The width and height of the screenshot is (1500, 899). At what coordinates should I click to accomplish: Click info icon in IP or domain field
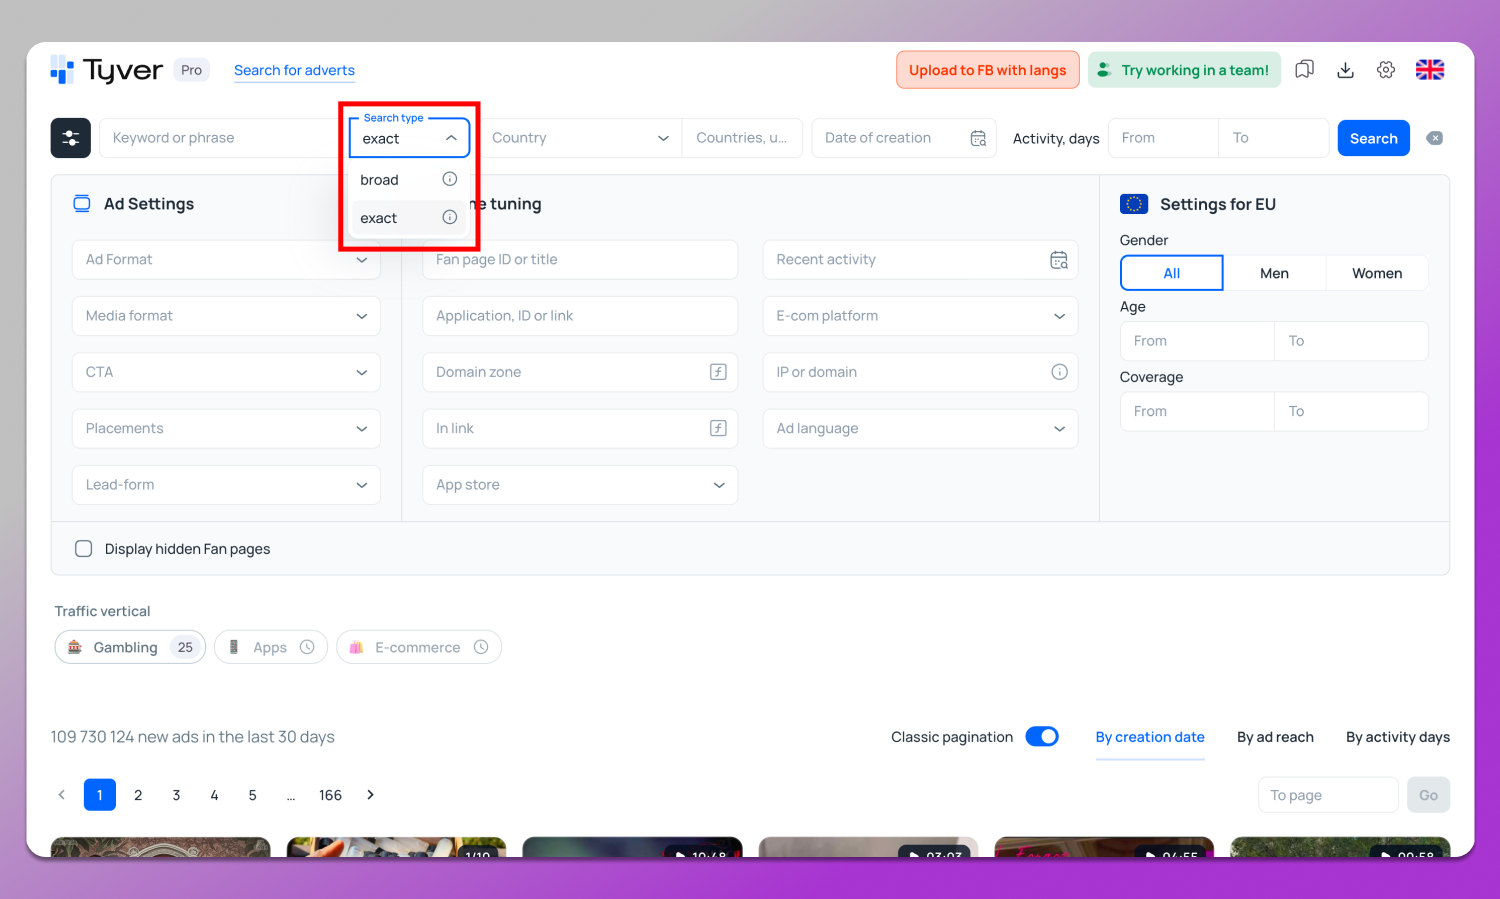pyautogui.click(x=1059, y=372)
